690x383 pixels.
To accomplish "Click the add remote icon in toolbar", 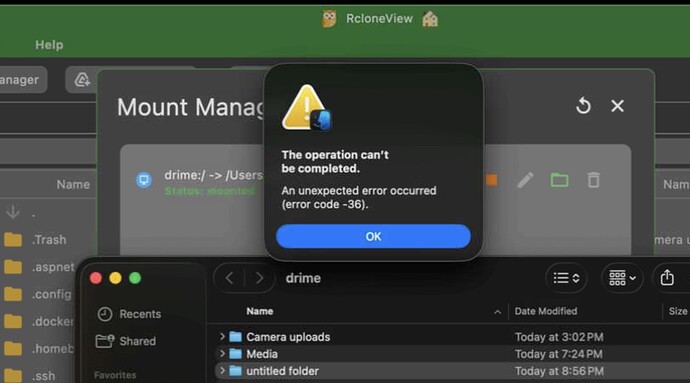I will click(x=82, y=80).
